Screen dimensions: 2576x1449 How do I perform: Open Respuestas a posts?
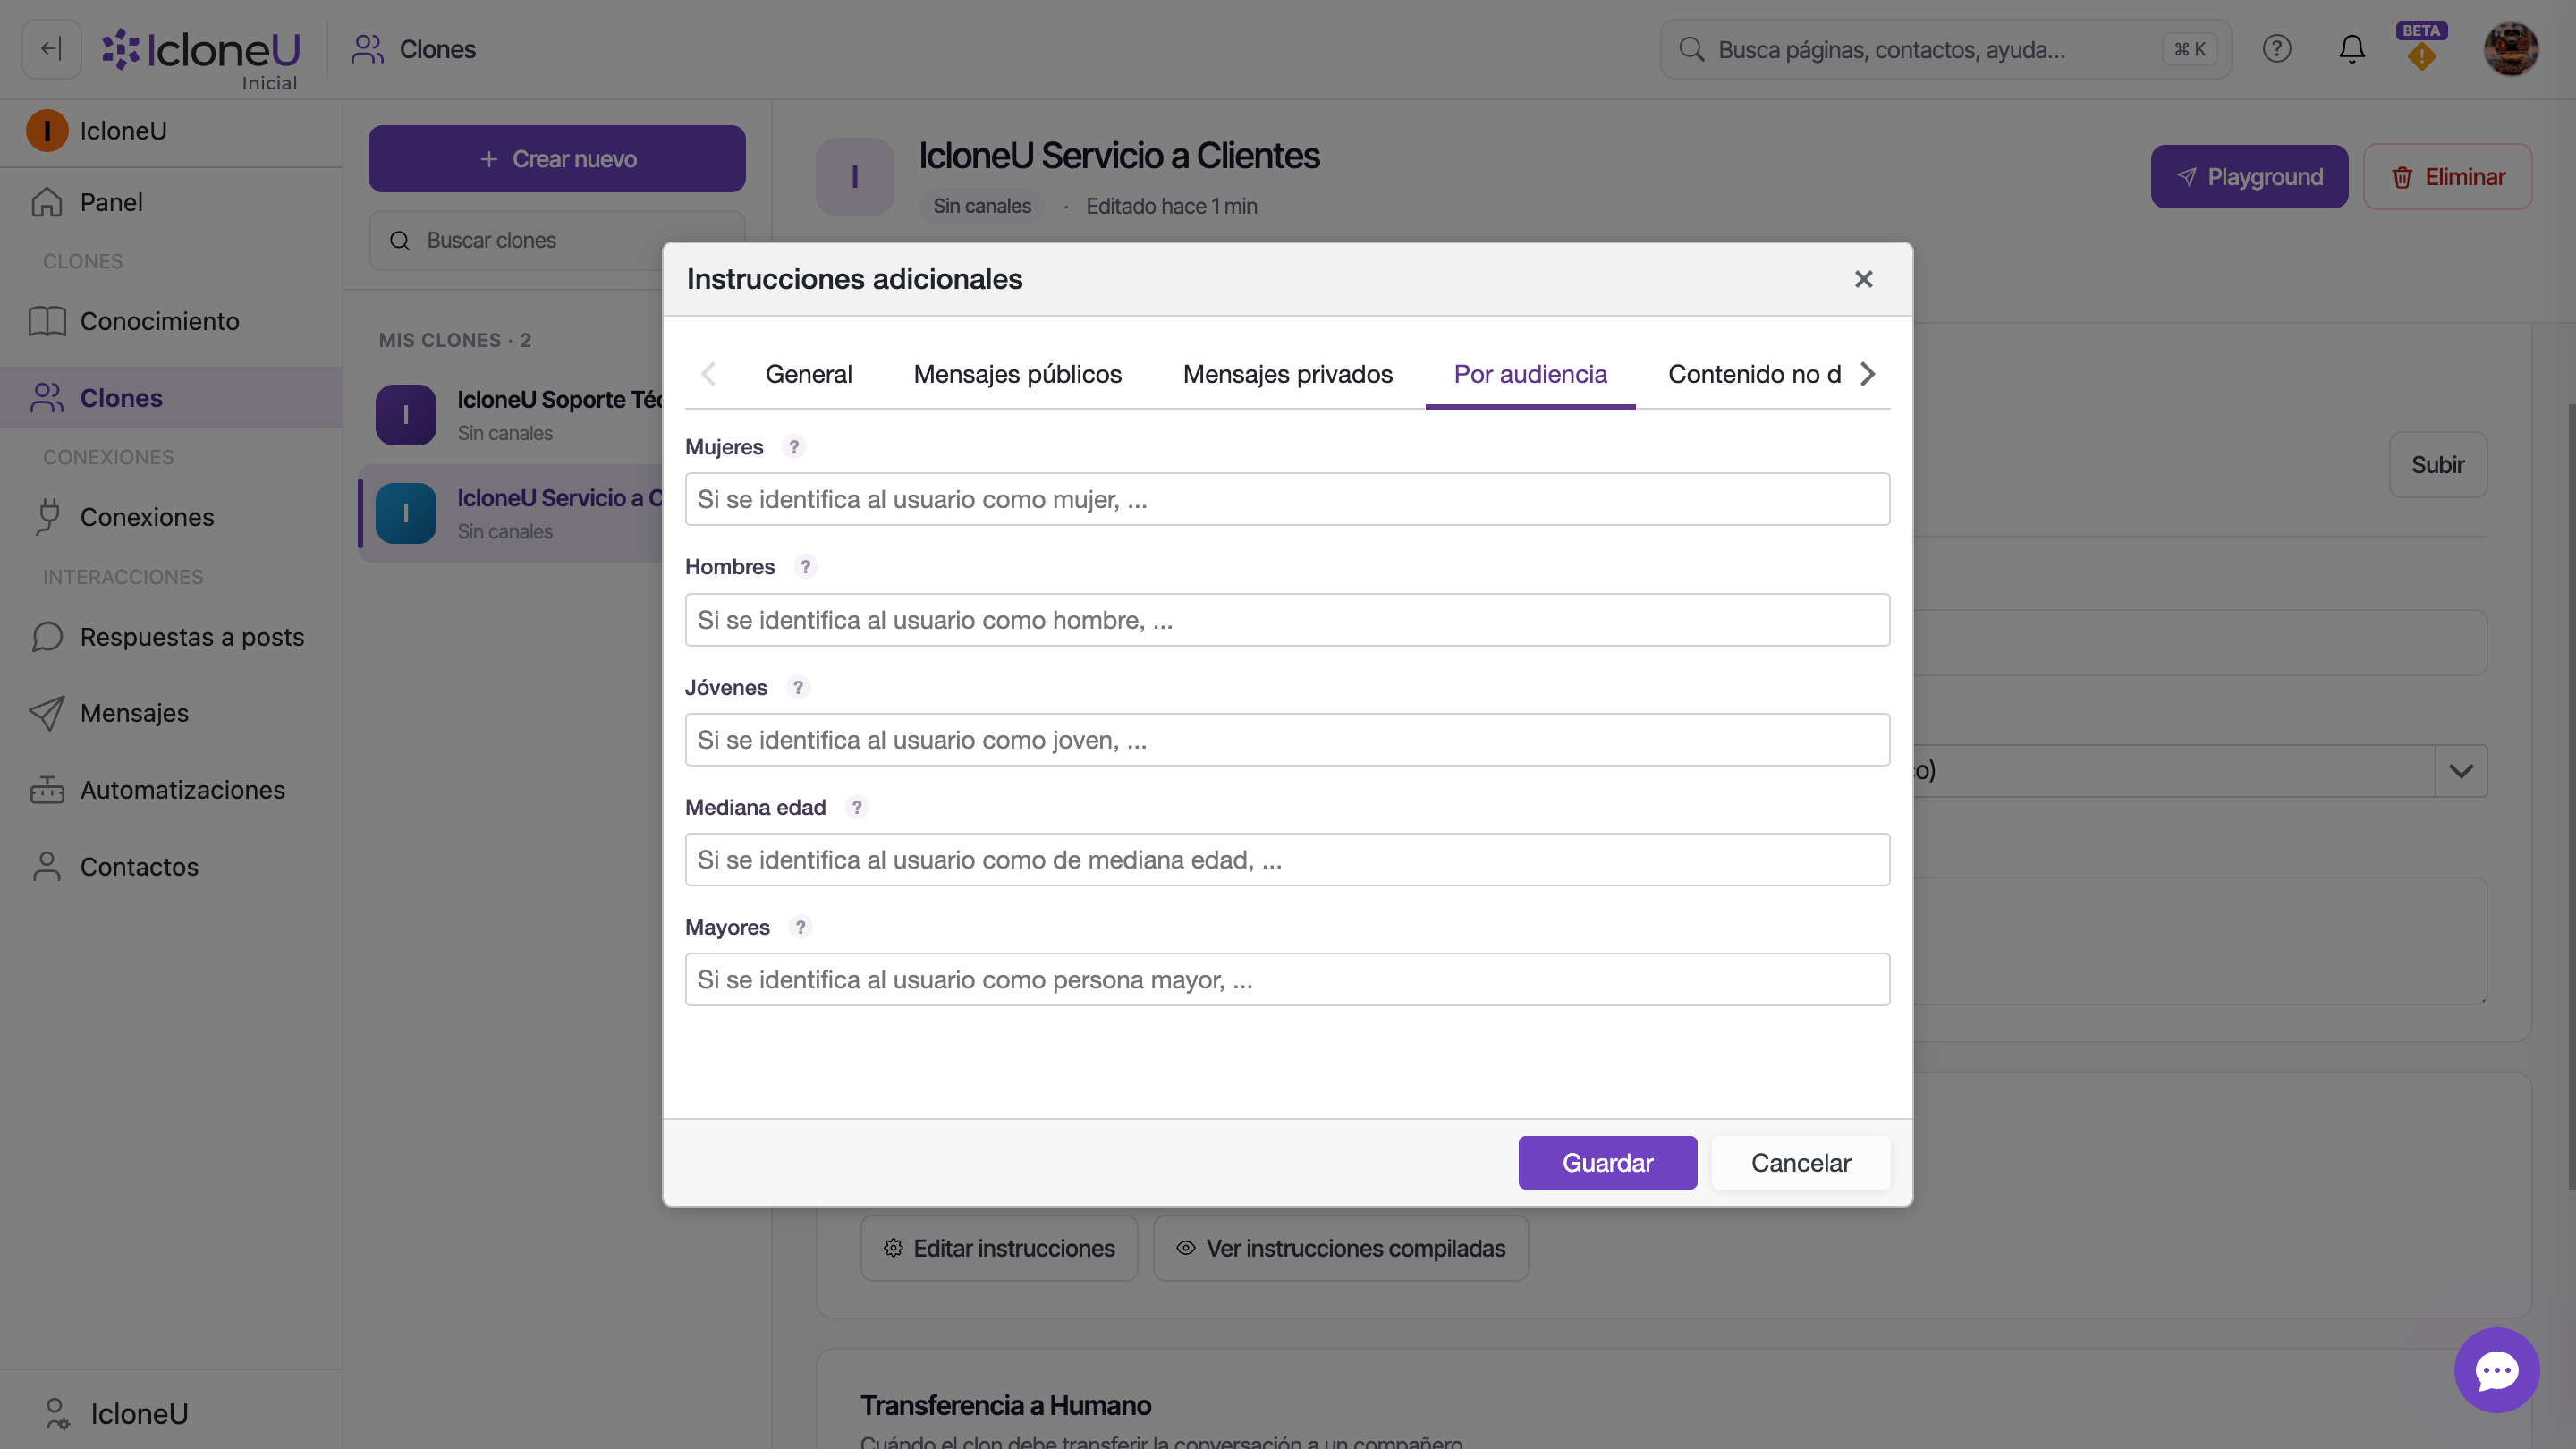(171, 637)
